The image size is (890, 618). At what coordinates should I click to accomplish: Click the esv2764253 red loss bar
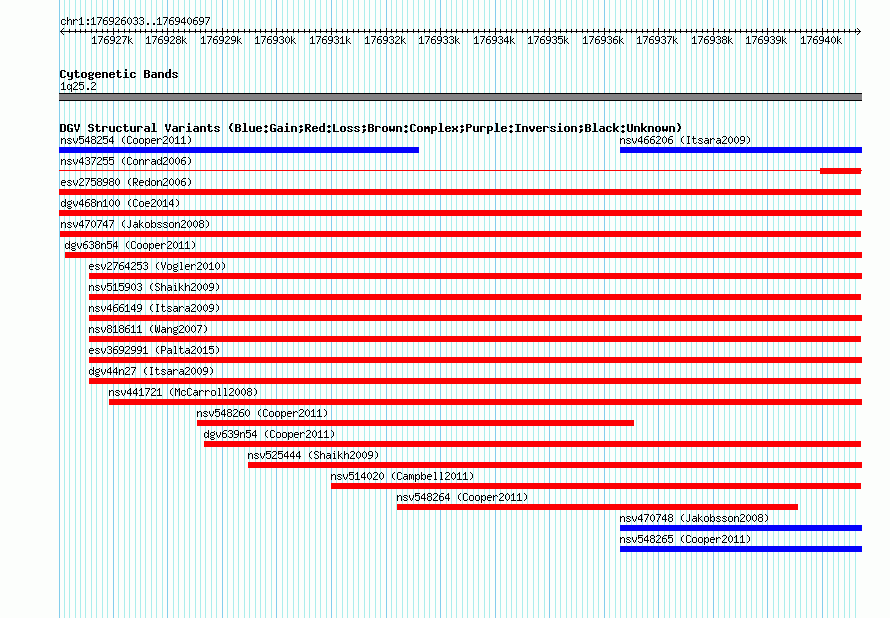[x=475, y=276]
